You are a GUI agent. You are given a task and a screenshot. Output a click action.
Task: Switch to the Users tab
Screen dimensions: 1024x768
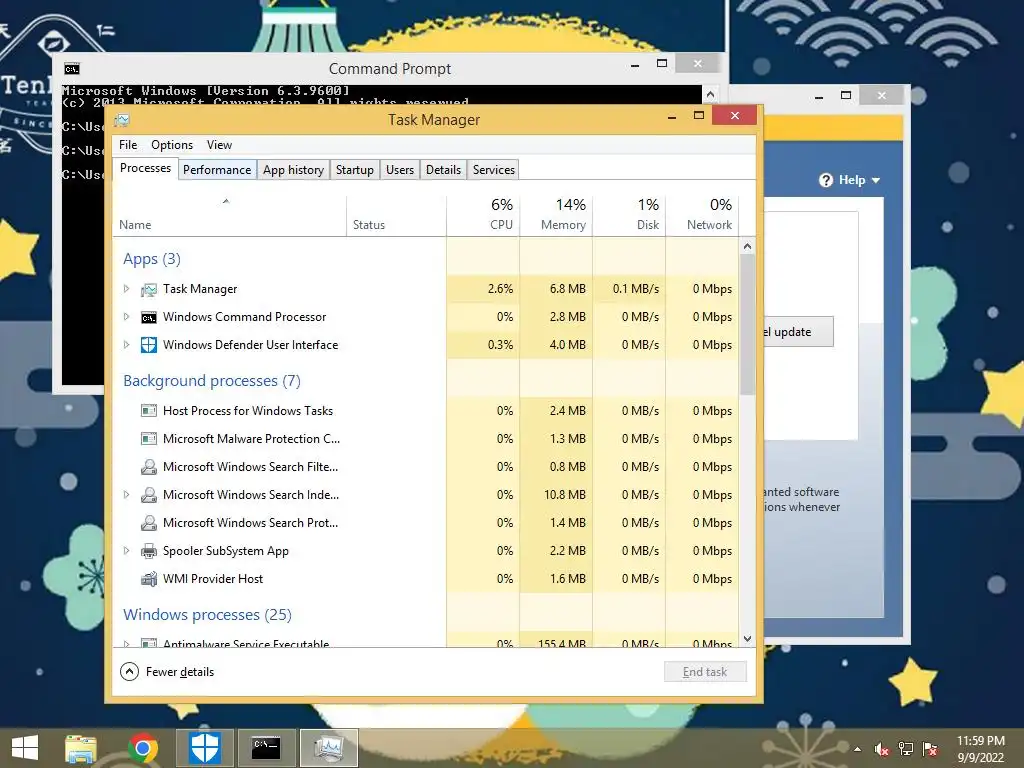[x=400, y=170]
